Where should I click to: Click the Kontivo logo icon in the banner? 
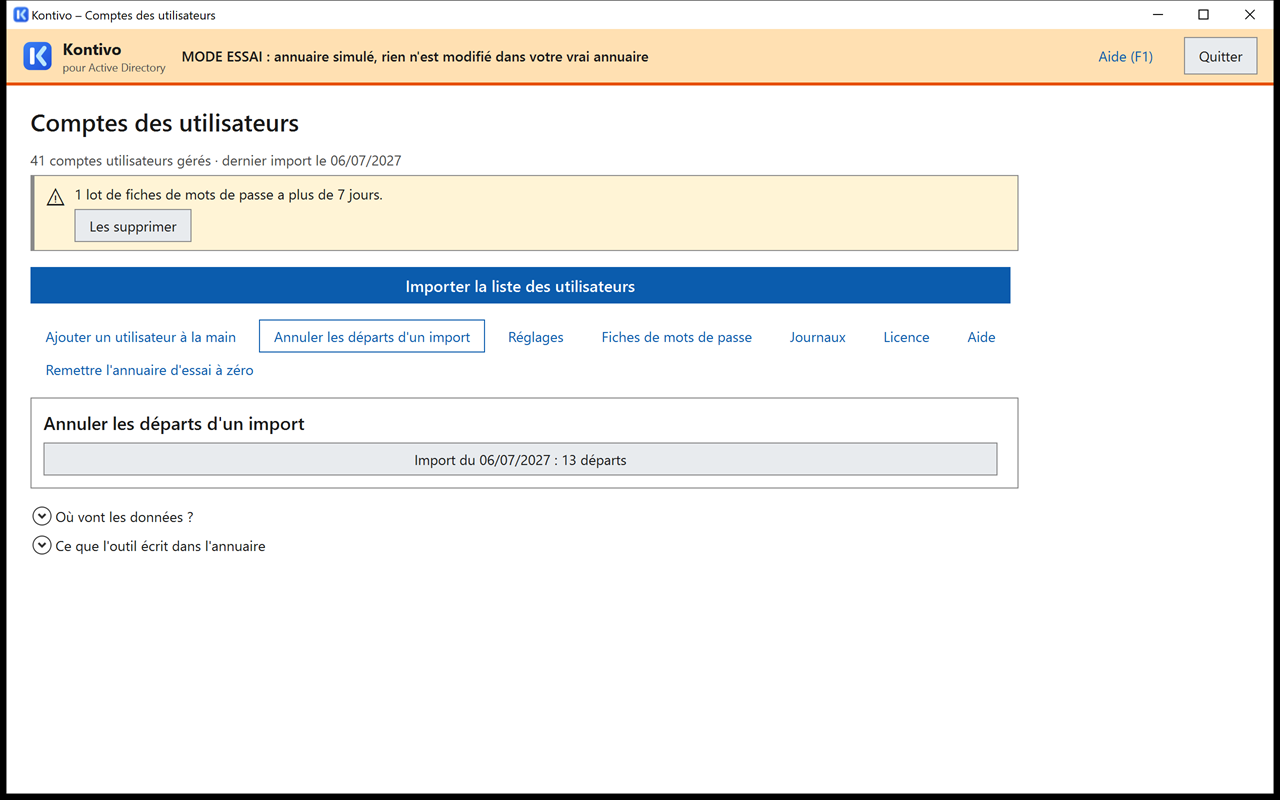click(37, 56)
